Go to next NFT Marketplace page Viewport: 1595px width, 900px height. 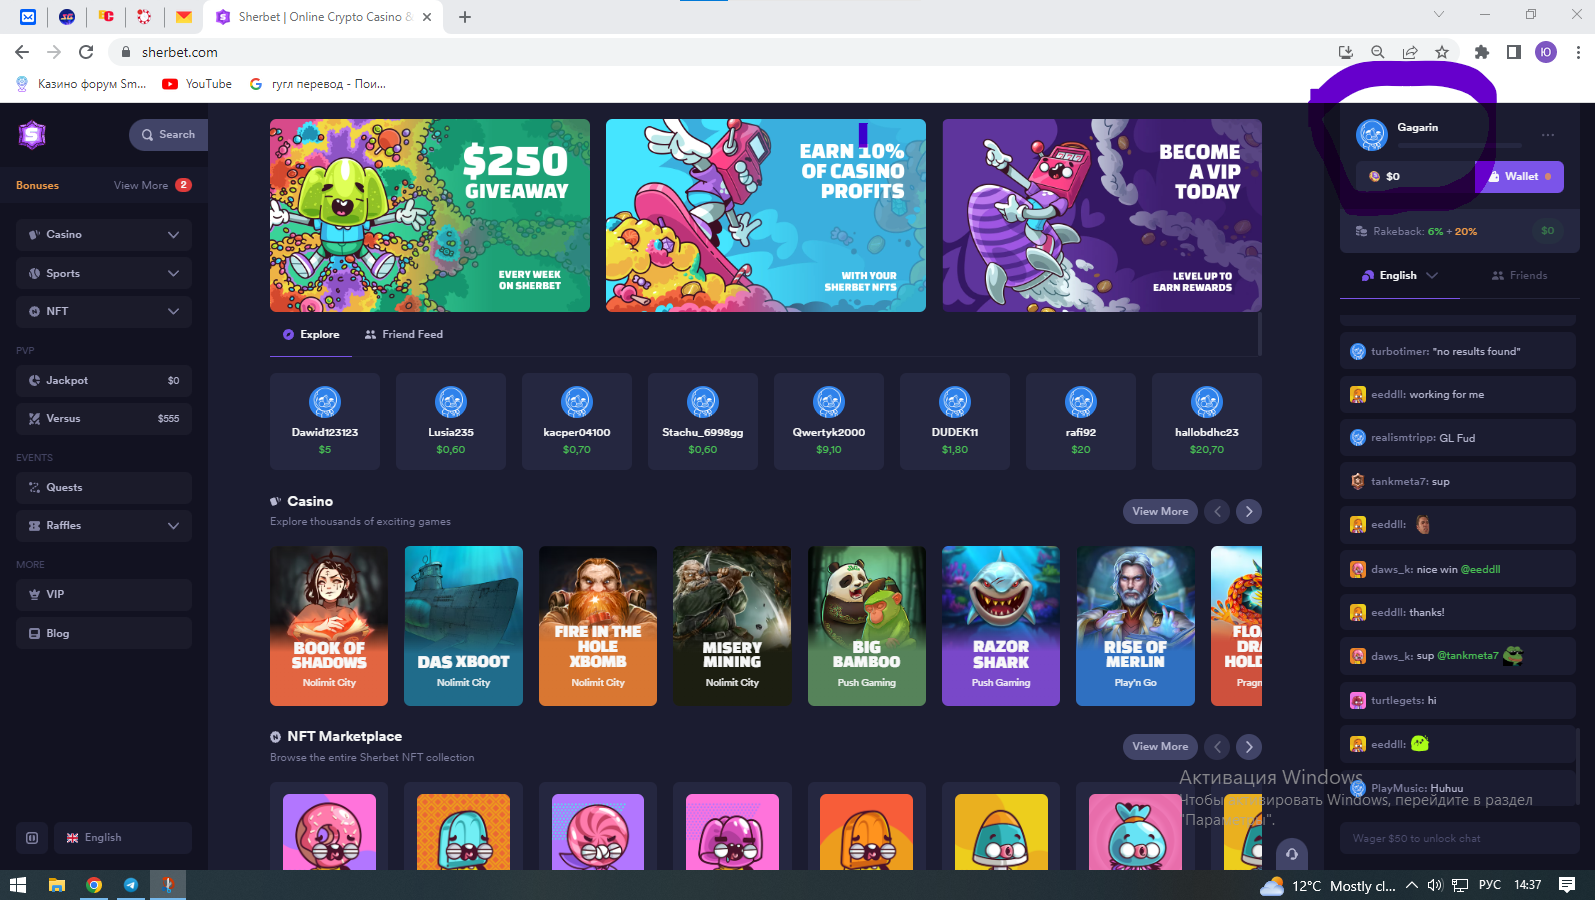coord(1249,746)
